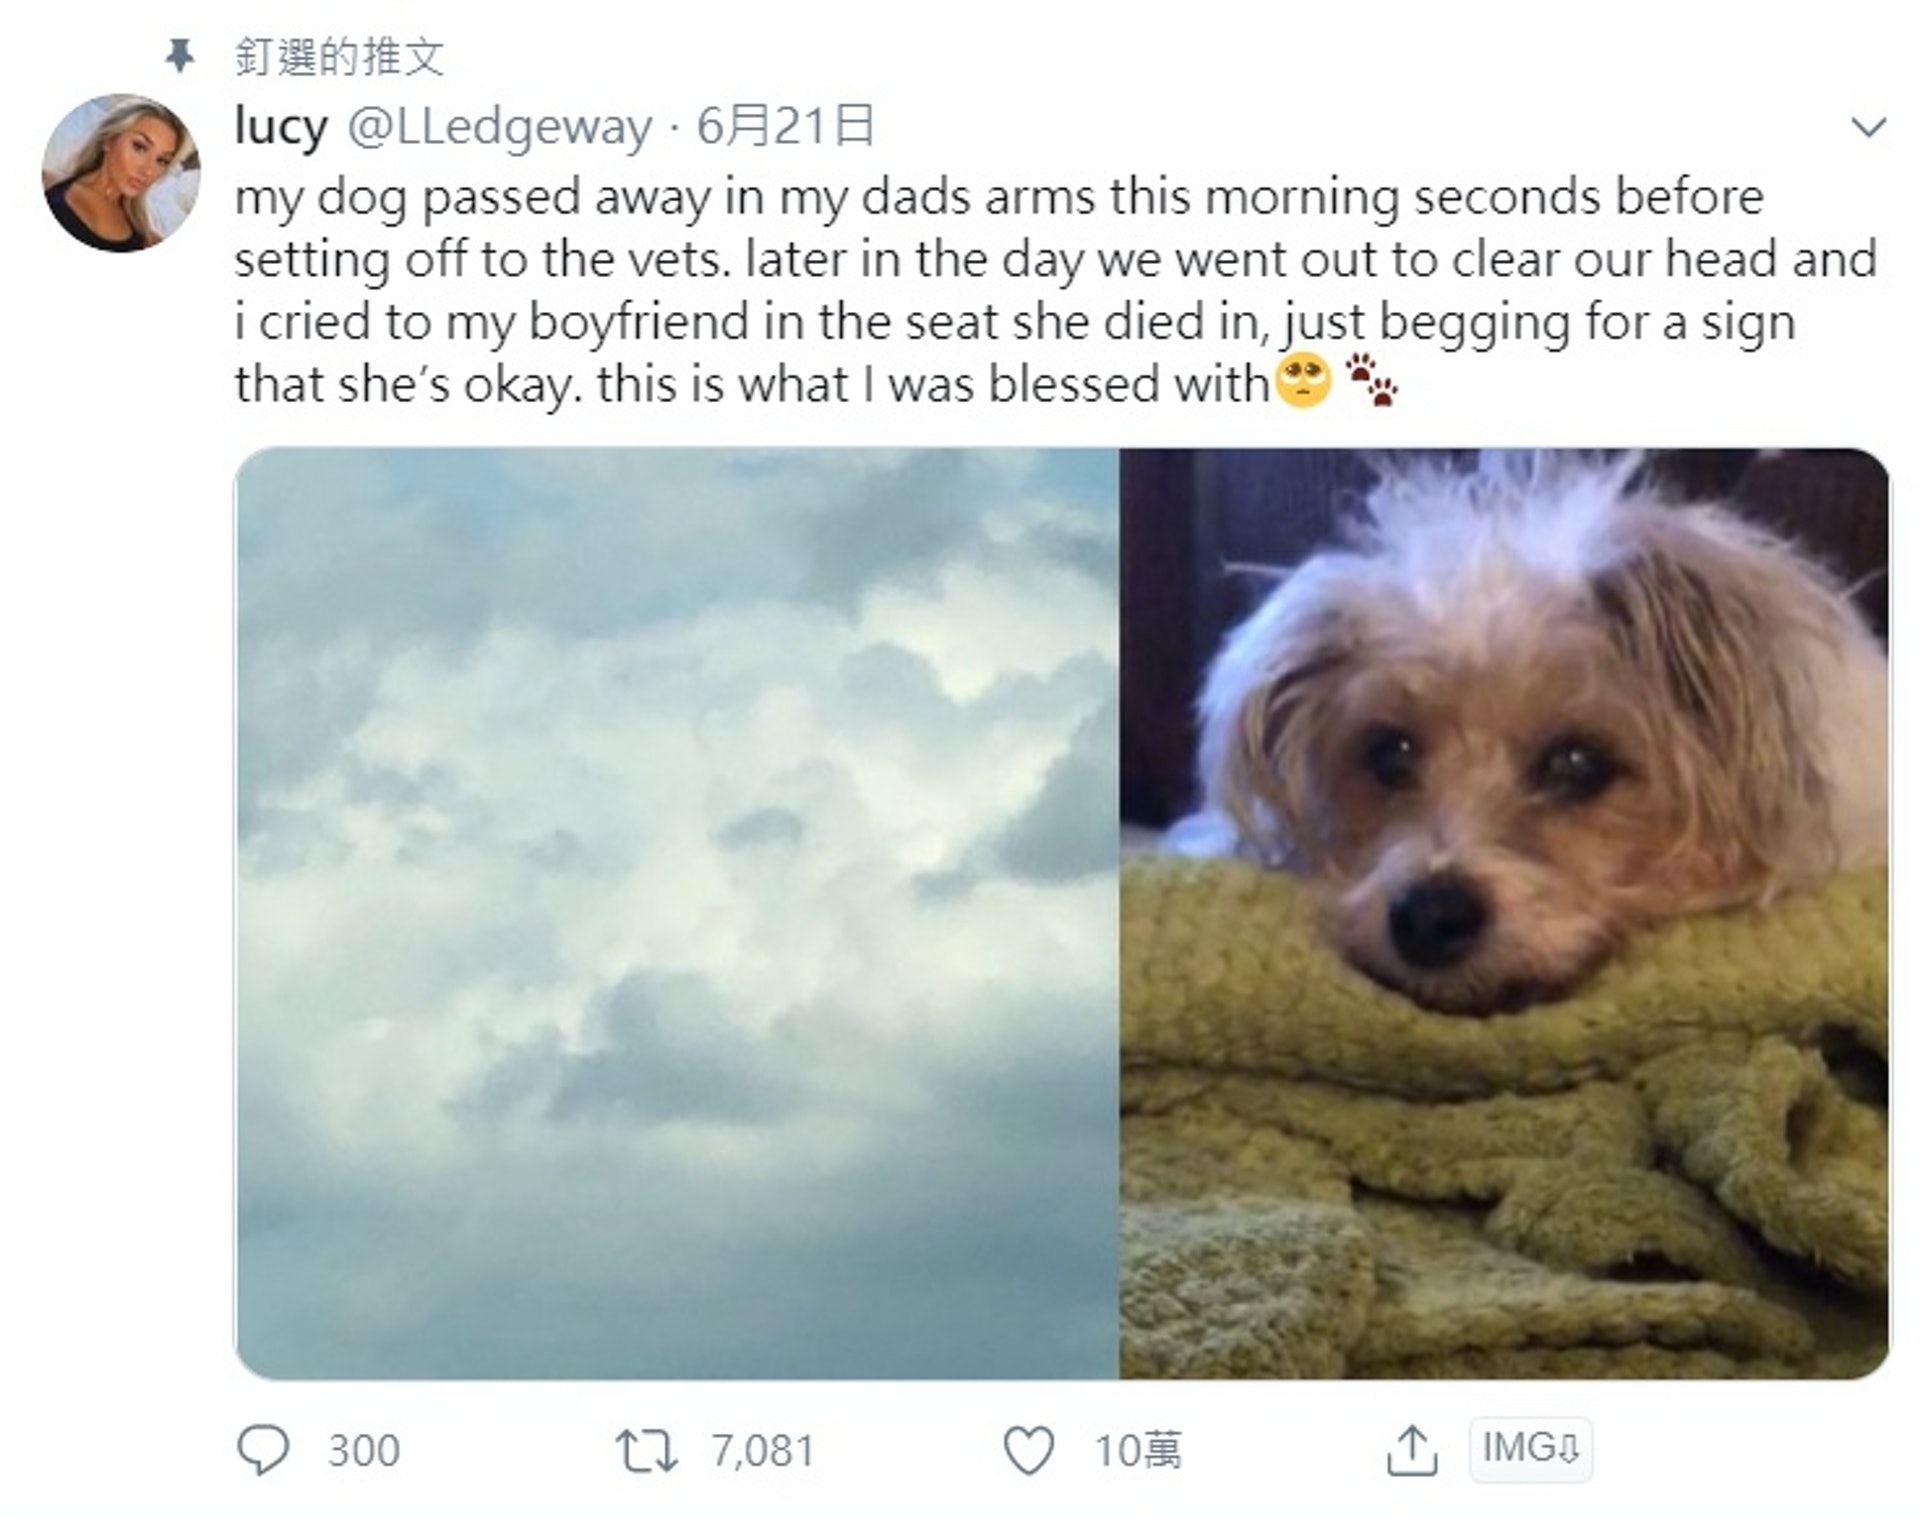Click the 300 replies count
The width and height of the screenshot is (1920, 1518).
364,1451
